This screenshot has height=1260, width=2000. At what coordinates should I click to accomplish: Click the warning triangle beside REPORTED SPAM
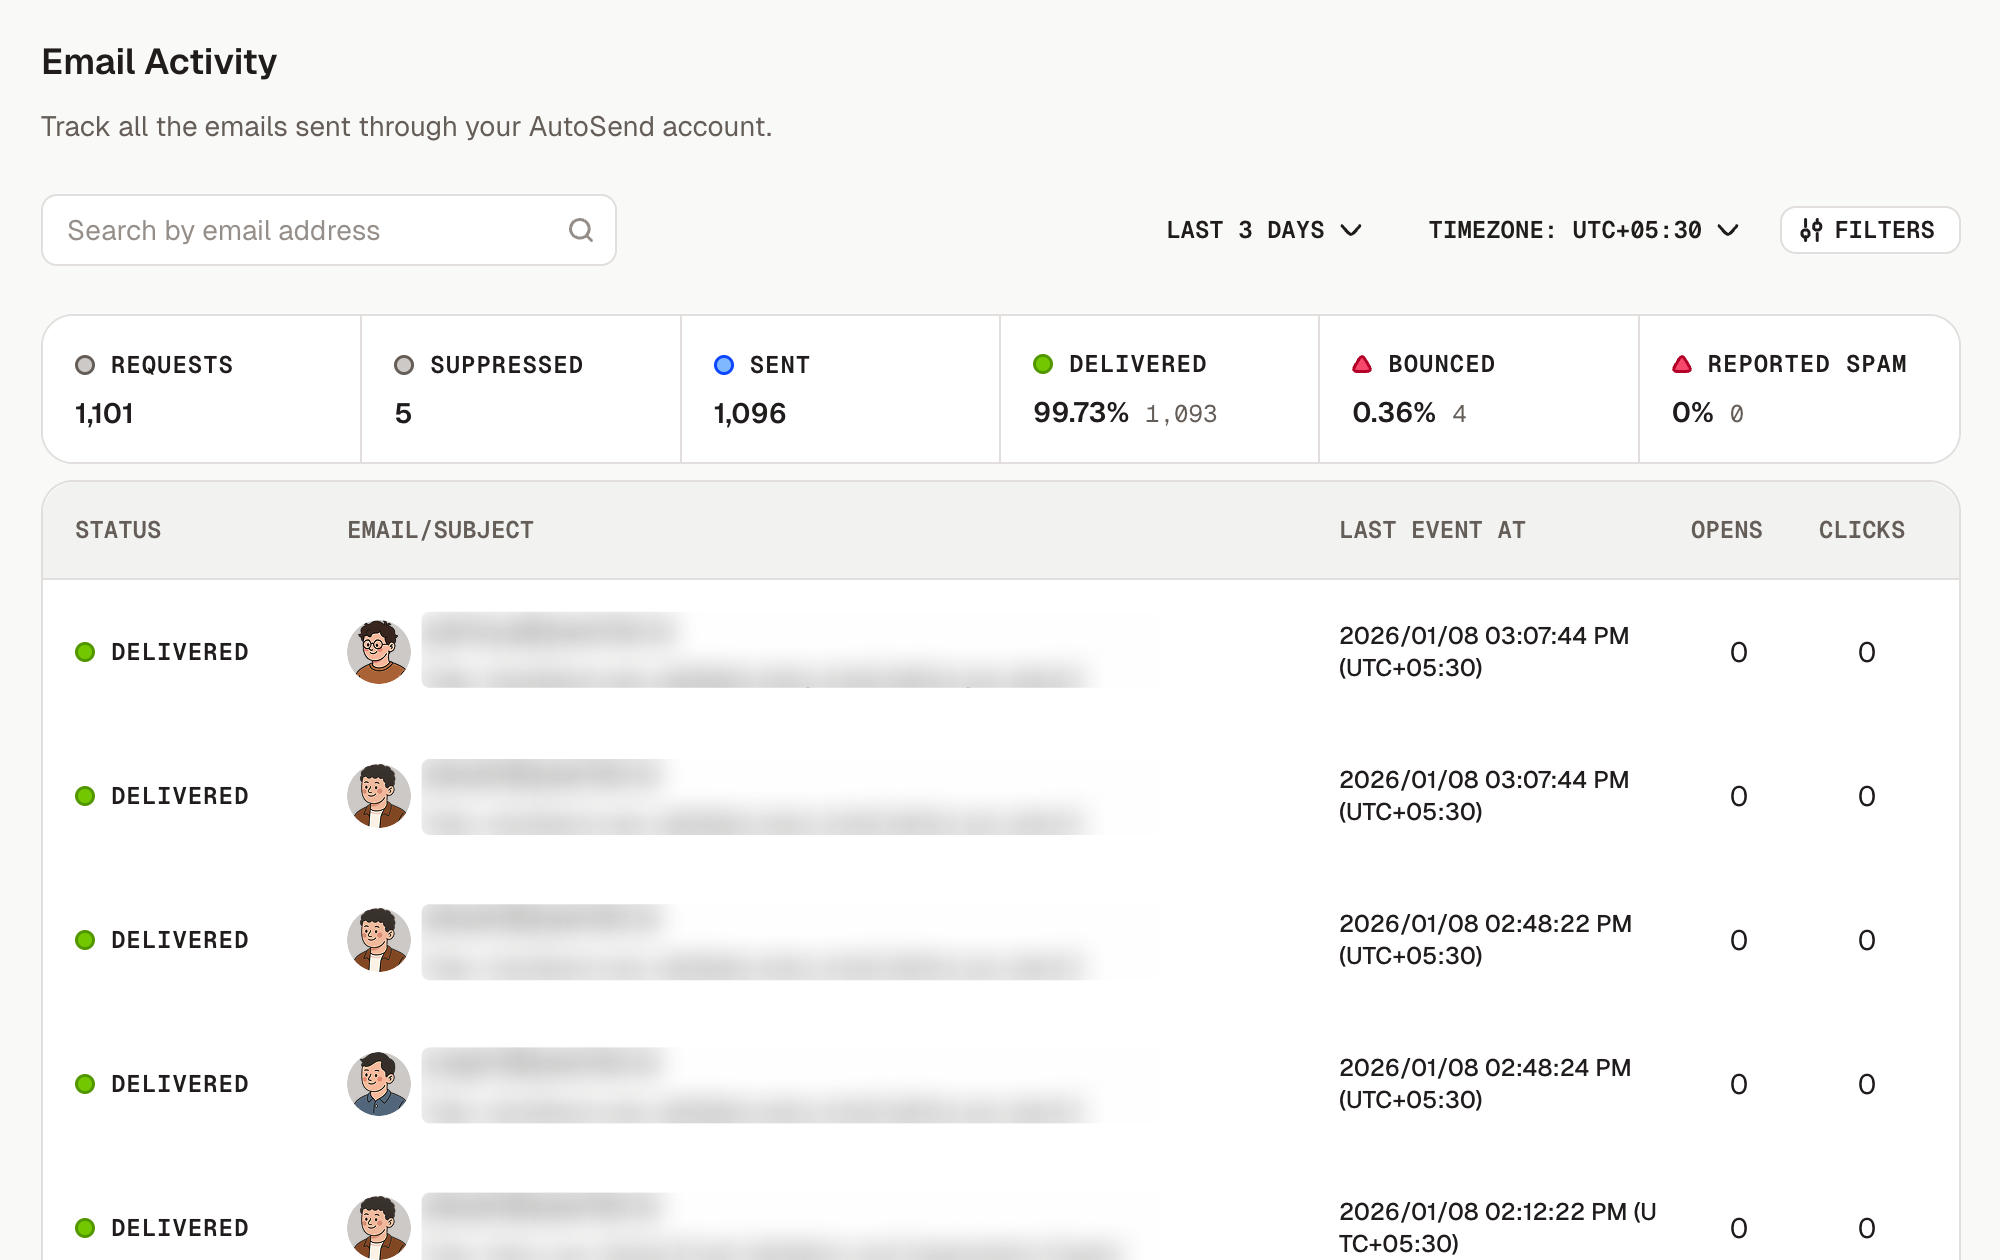point(1682,364)
